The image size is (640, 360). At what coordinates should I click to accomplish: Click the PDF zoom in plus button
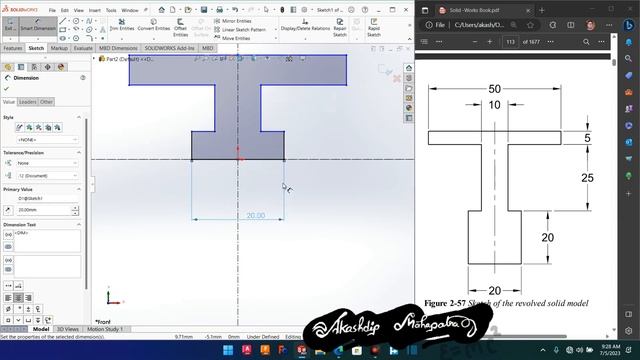490,42
